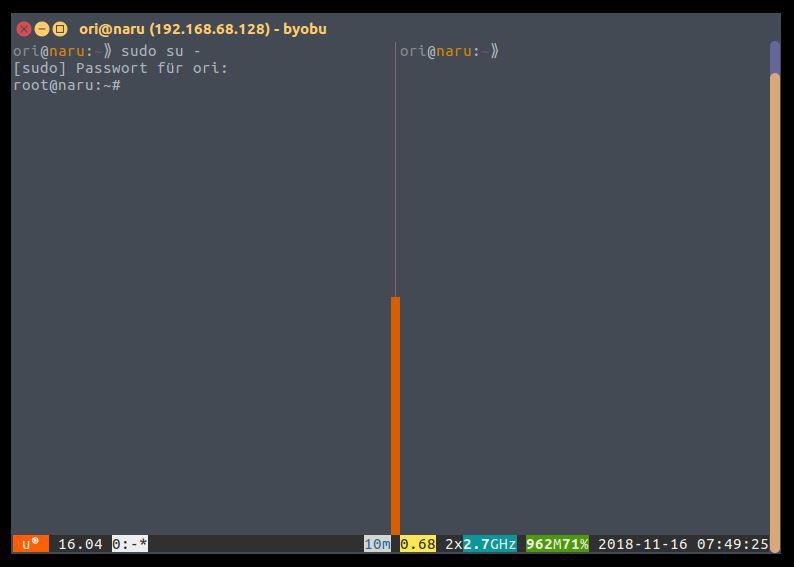
Task: Click the Ubuntu logo in status bar
Action: click(x=30, y=544)
